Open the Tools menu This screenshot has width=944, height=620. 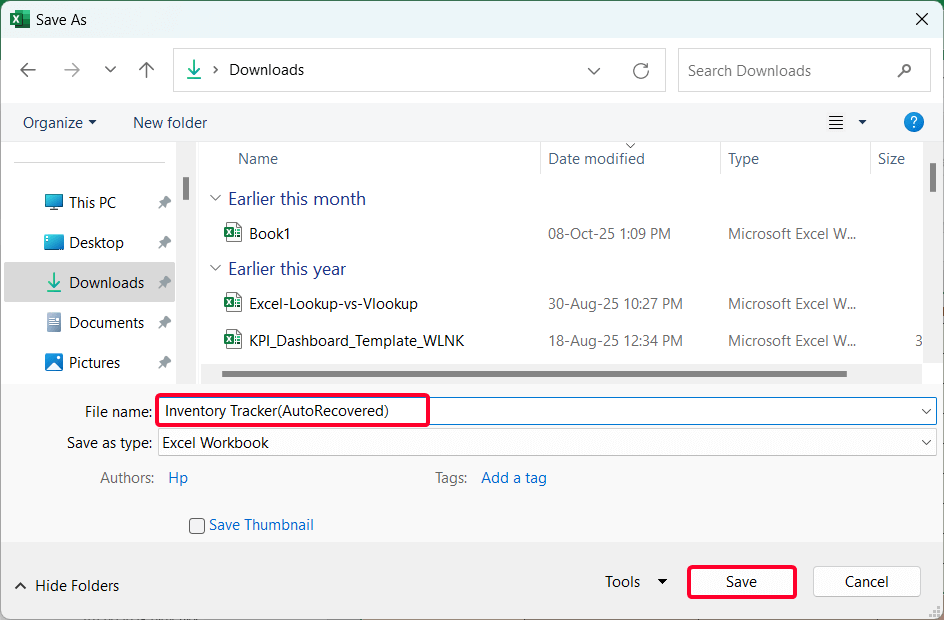pyautogui.click(x=635, y=581)
